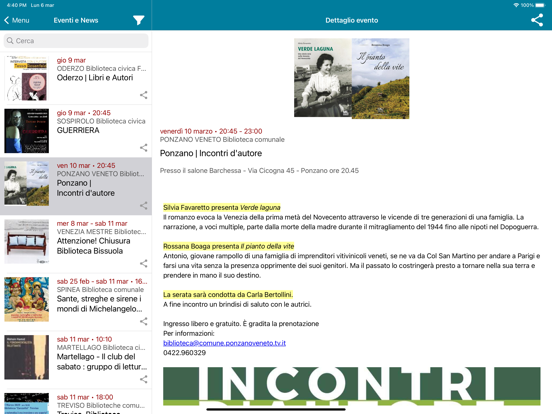This screenshot has width=552, height=414.
Task: Share the Sante, streghe e sirene event
Action: click(x=144, y=321)
